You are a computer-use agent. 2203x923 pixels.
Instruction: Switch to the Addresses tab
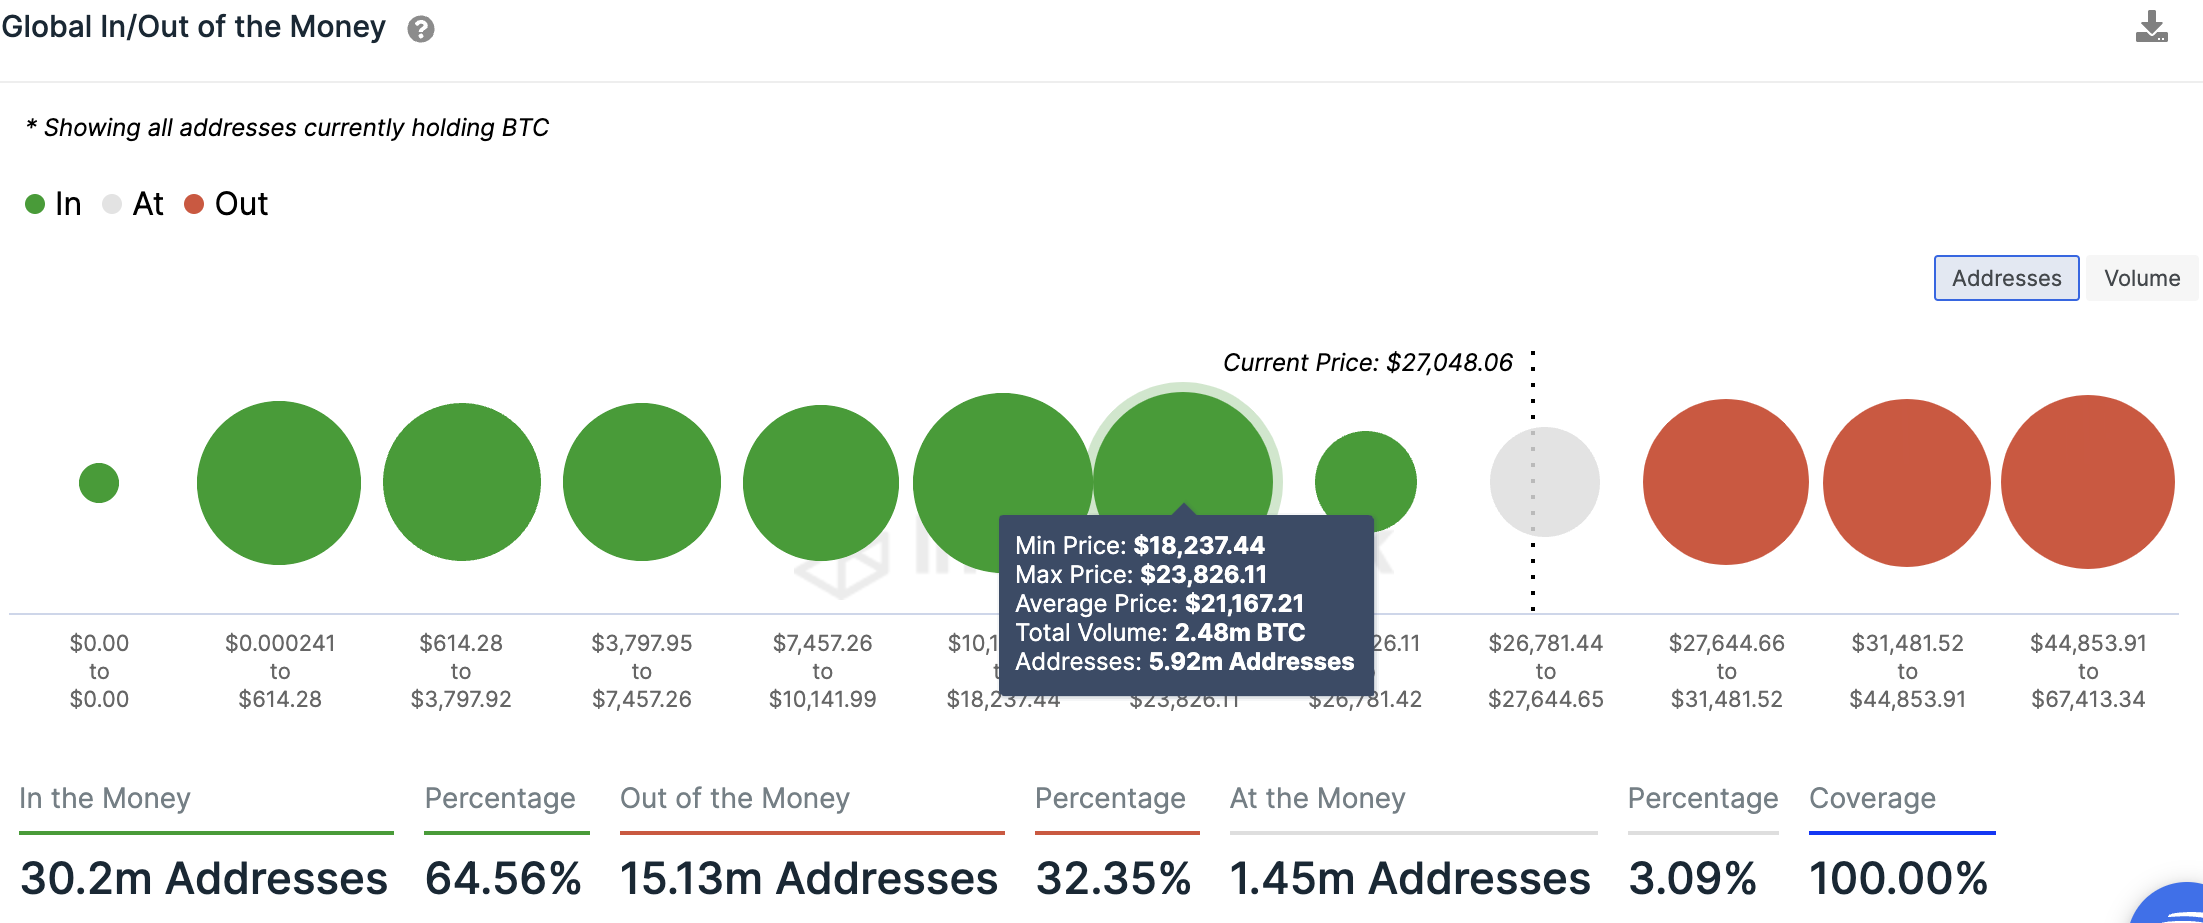point(2006,278)
